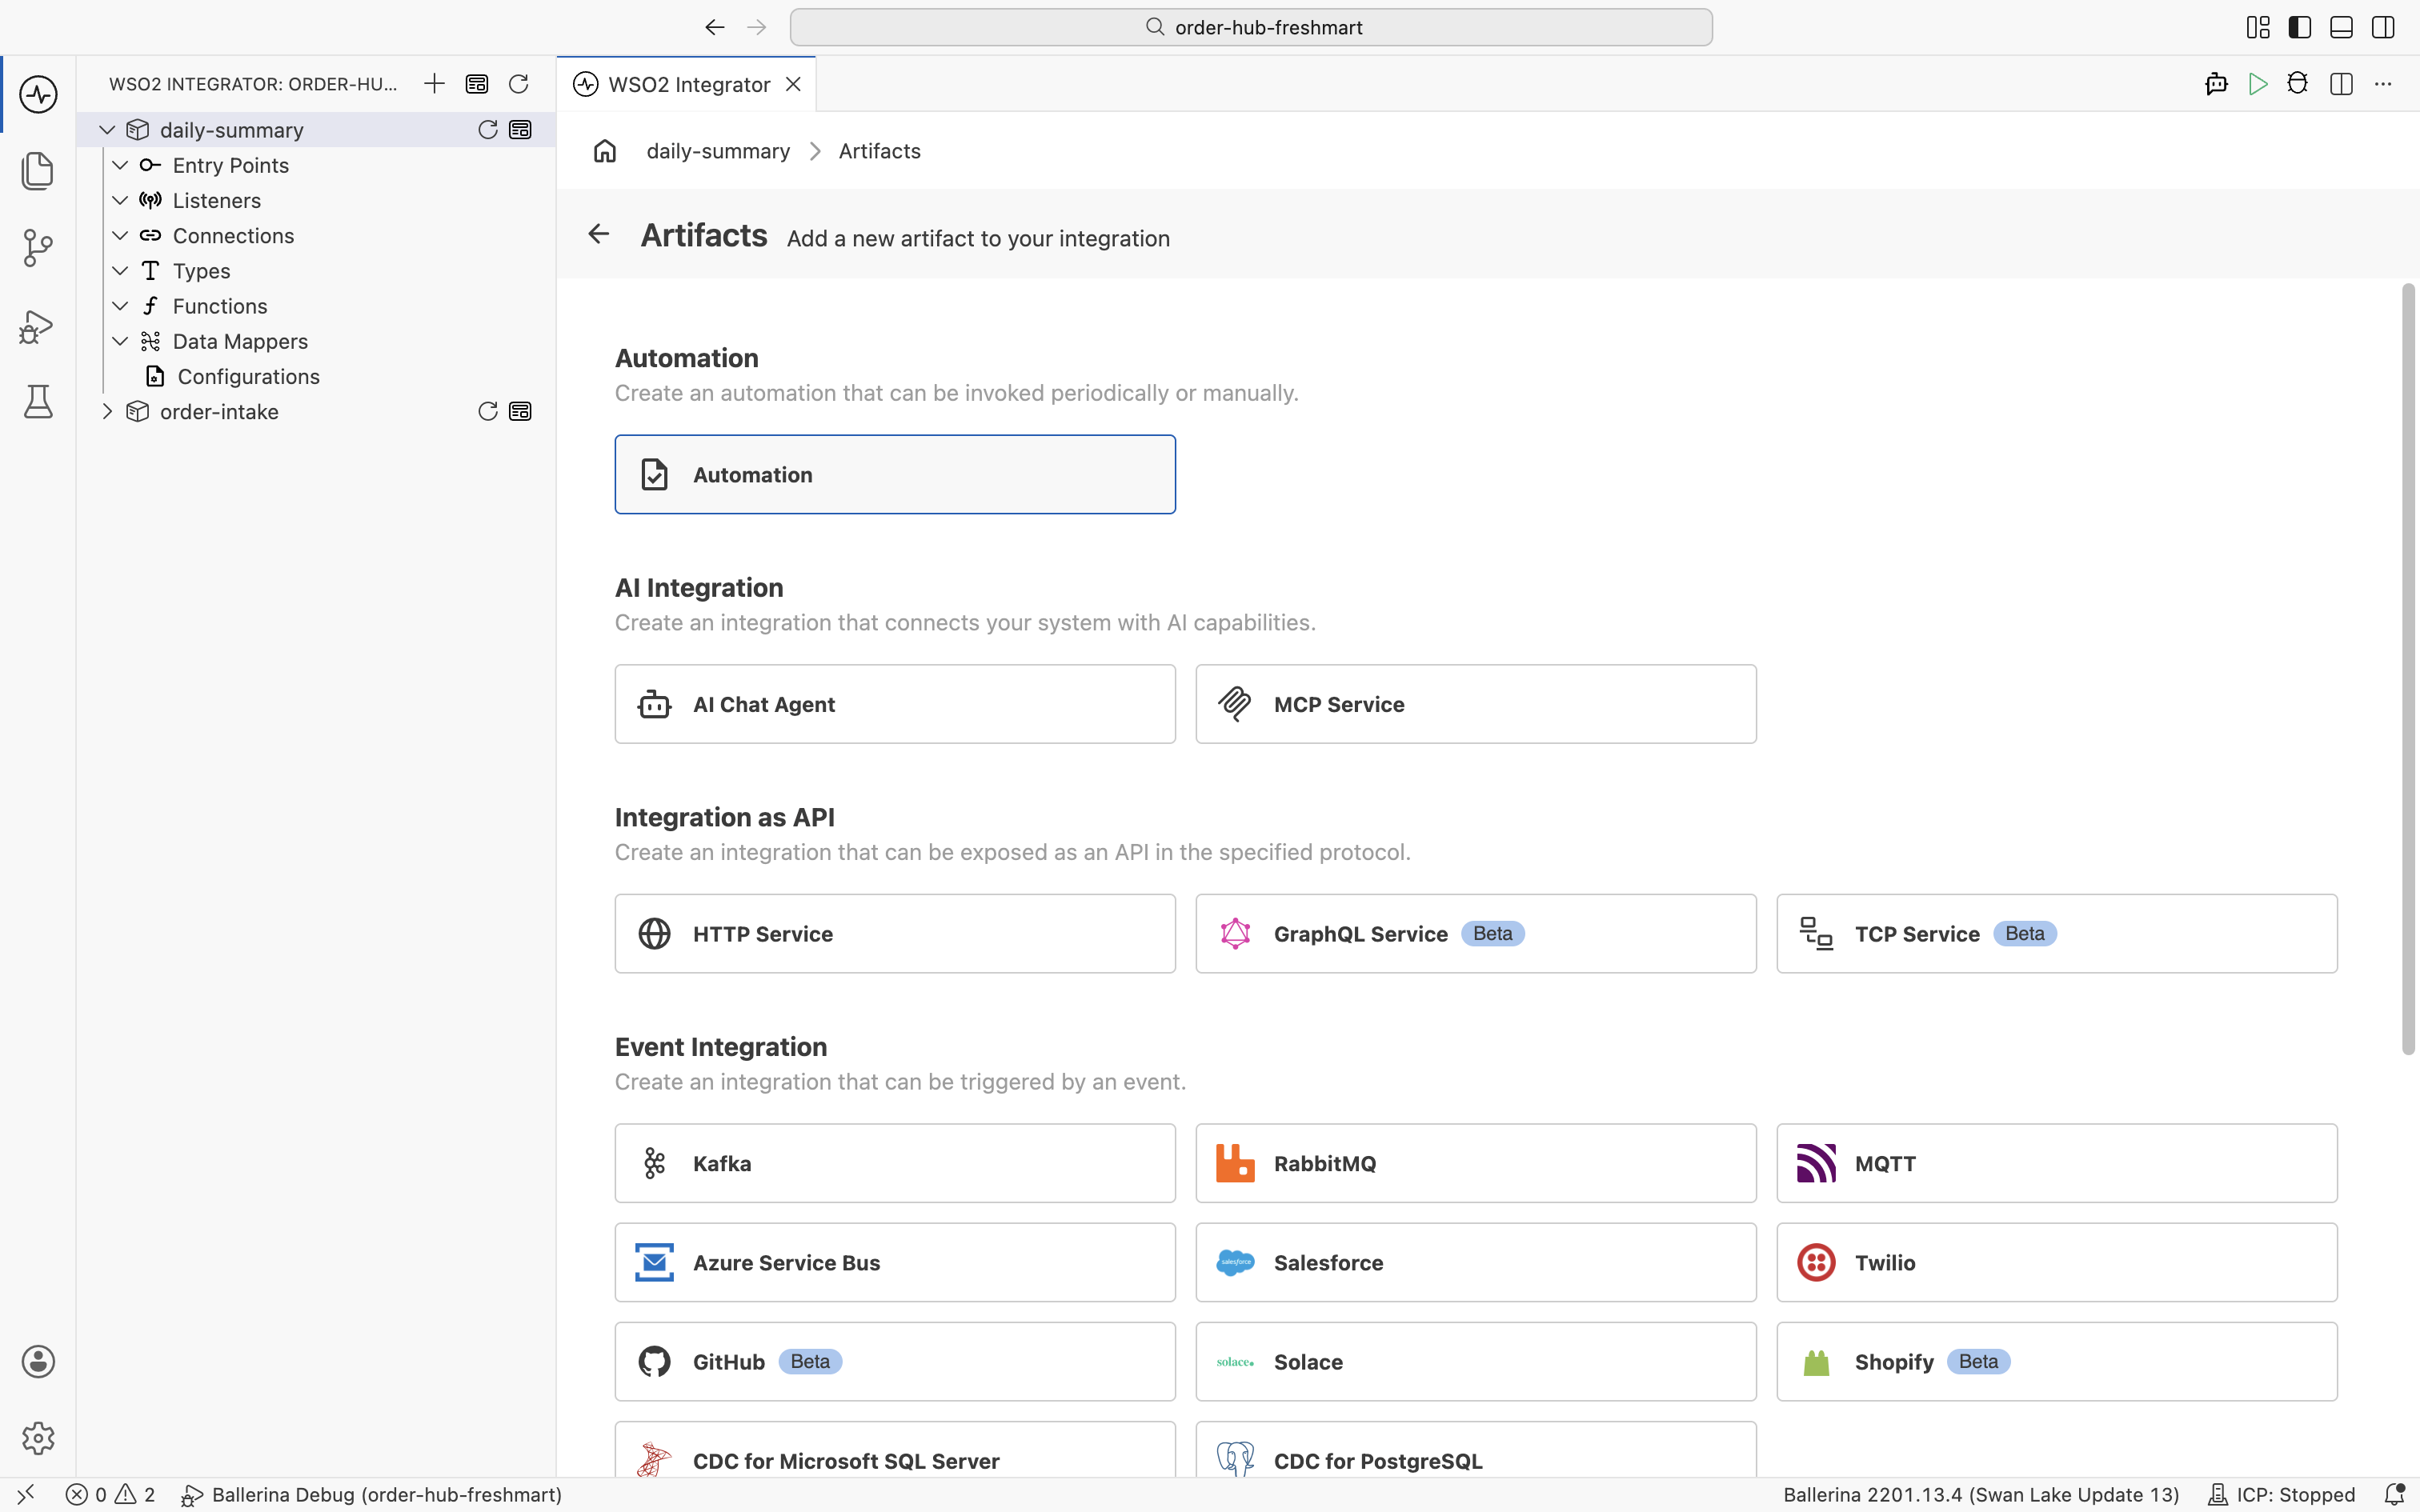This screenshot has height=1512, width=2420.
Task: Add an HTTP Service artifact
Action: [x=895, y=933]
